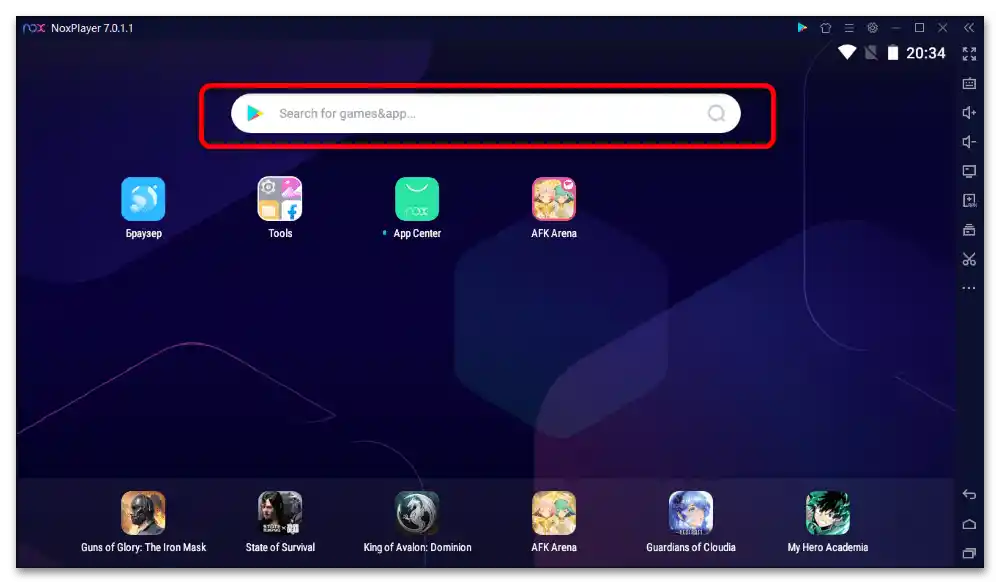The height and width of the screenshot is (584, 1000).
Task: Toggle fullscreen mode in sidebar
Action: pyautogui.click(x=969, y=54)
